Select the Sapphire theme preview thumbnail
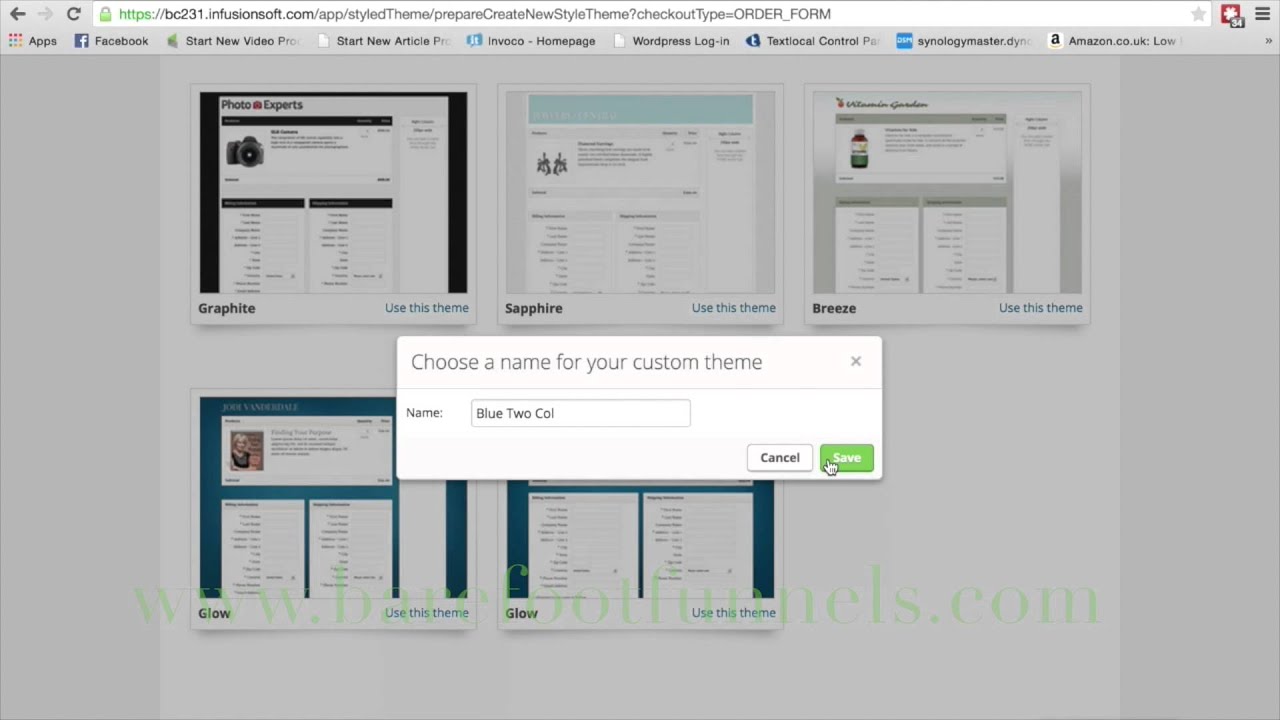The width and height of the screenshot is (1280, 720). [640, 193]
